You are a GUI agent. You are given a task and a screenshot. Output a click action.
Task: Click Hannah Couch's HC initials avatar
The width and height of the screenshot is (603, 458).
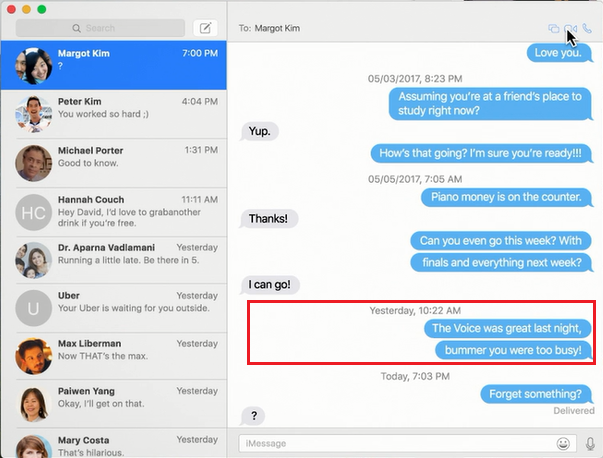(34, 212)
